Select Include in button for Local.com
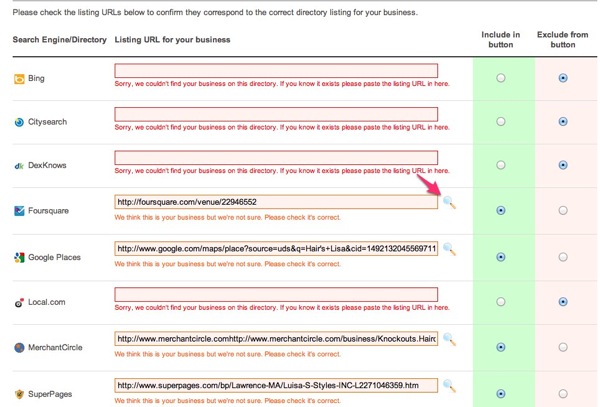The width and height of the screenshot is (600, 407). pyautogui.click(x=501, y=302)
